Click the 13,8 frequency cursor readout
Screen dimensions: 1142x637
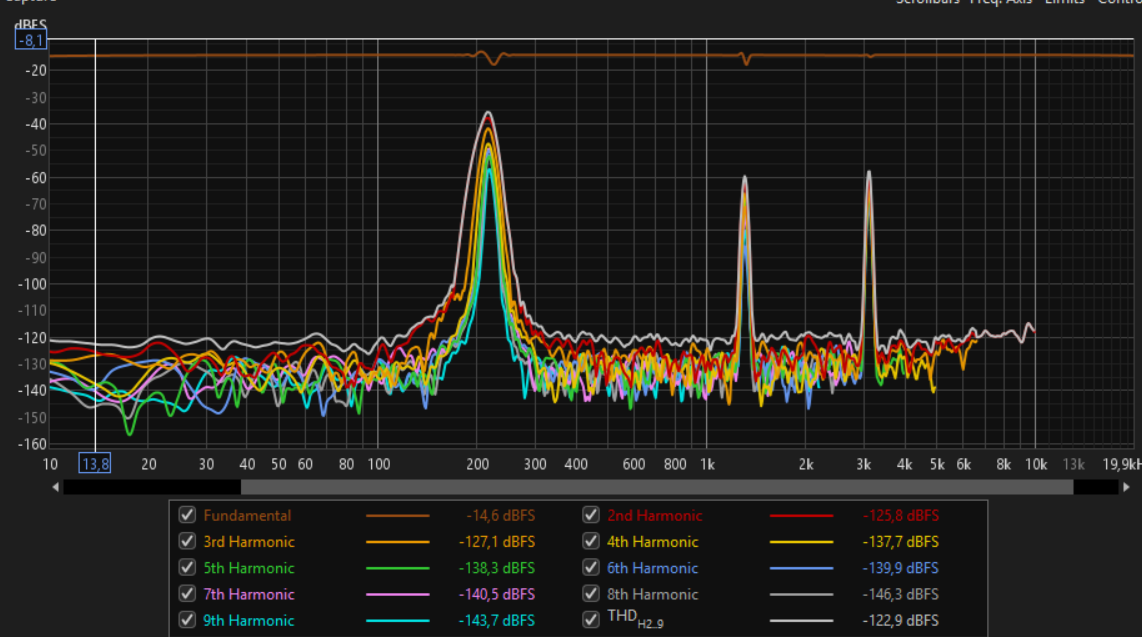[94, 464]
